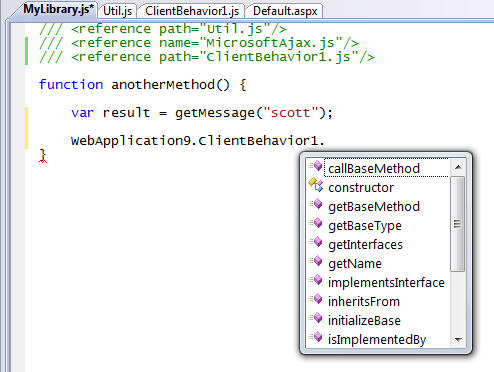Click the getBaseType method icon
Screen dimensions: 494x372
(x=316, y=223)
